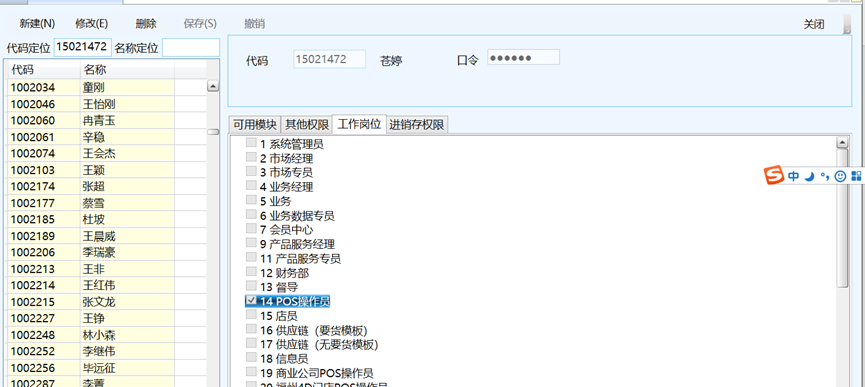Check the 13 督导 checkbox
Screen dimensions: 865x387
(251, 286)
